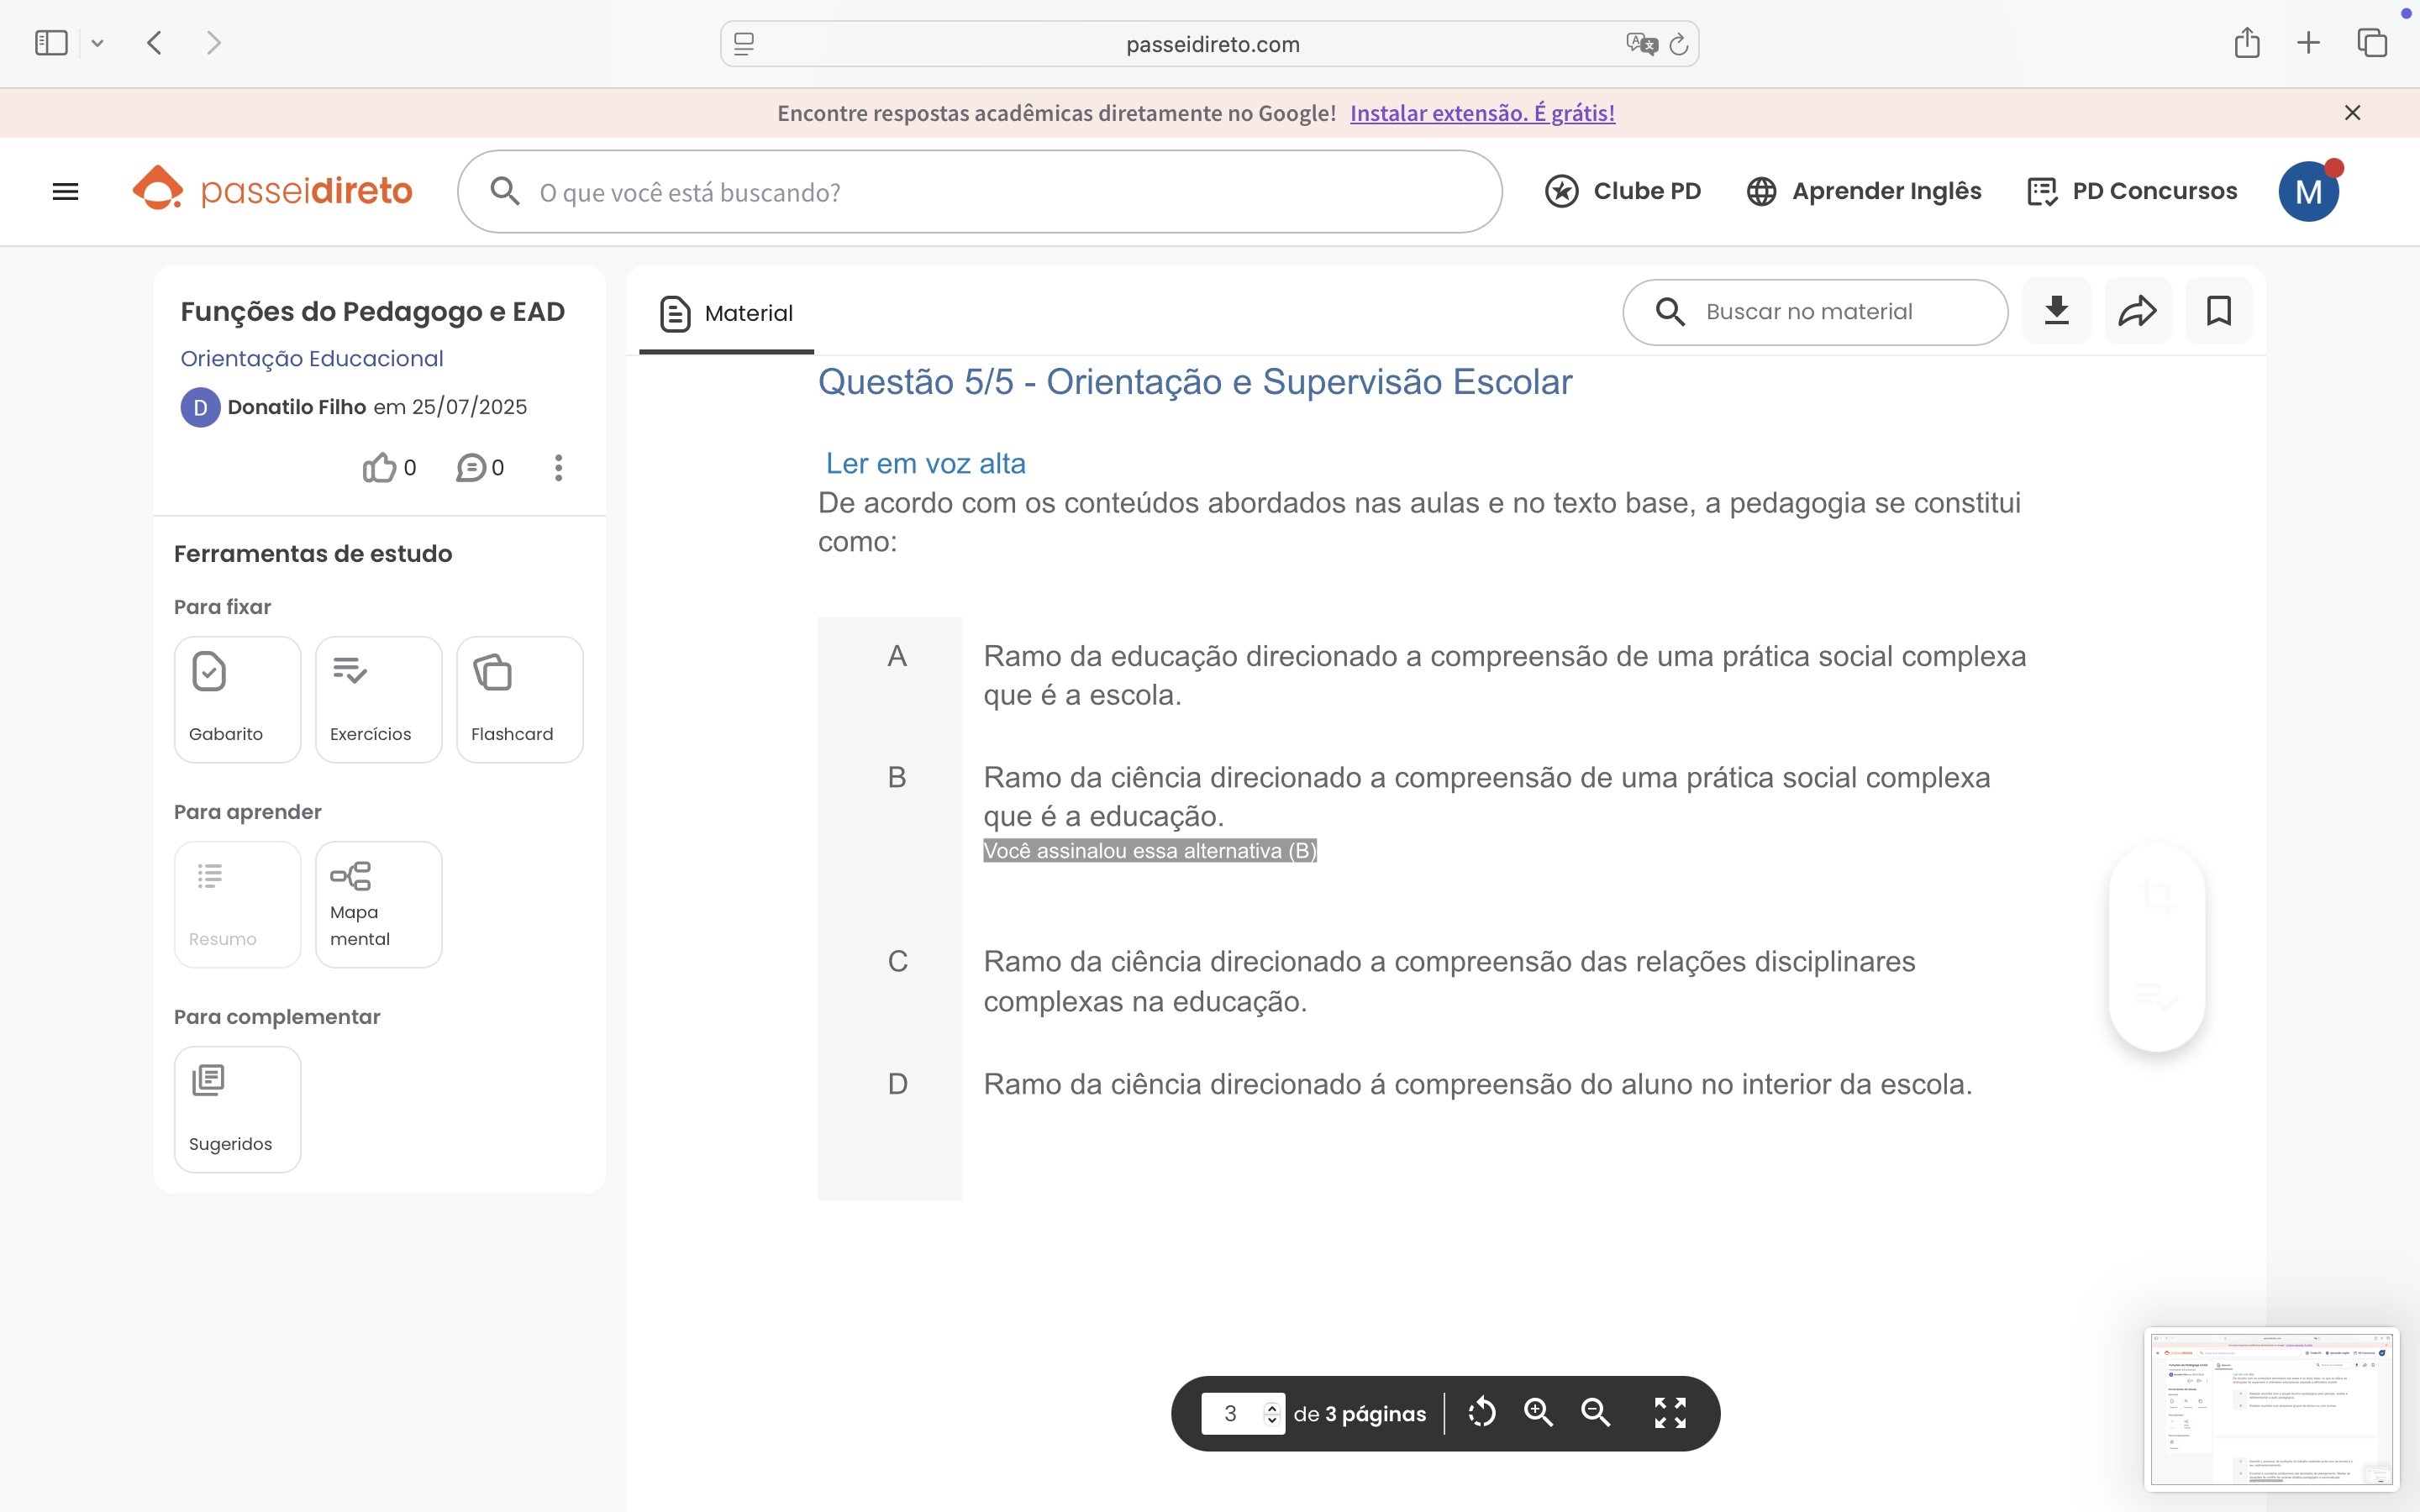The image size is (2420, 1512).
Task: Share this material via arrow icon
Action: click(x=2137, y=311)
